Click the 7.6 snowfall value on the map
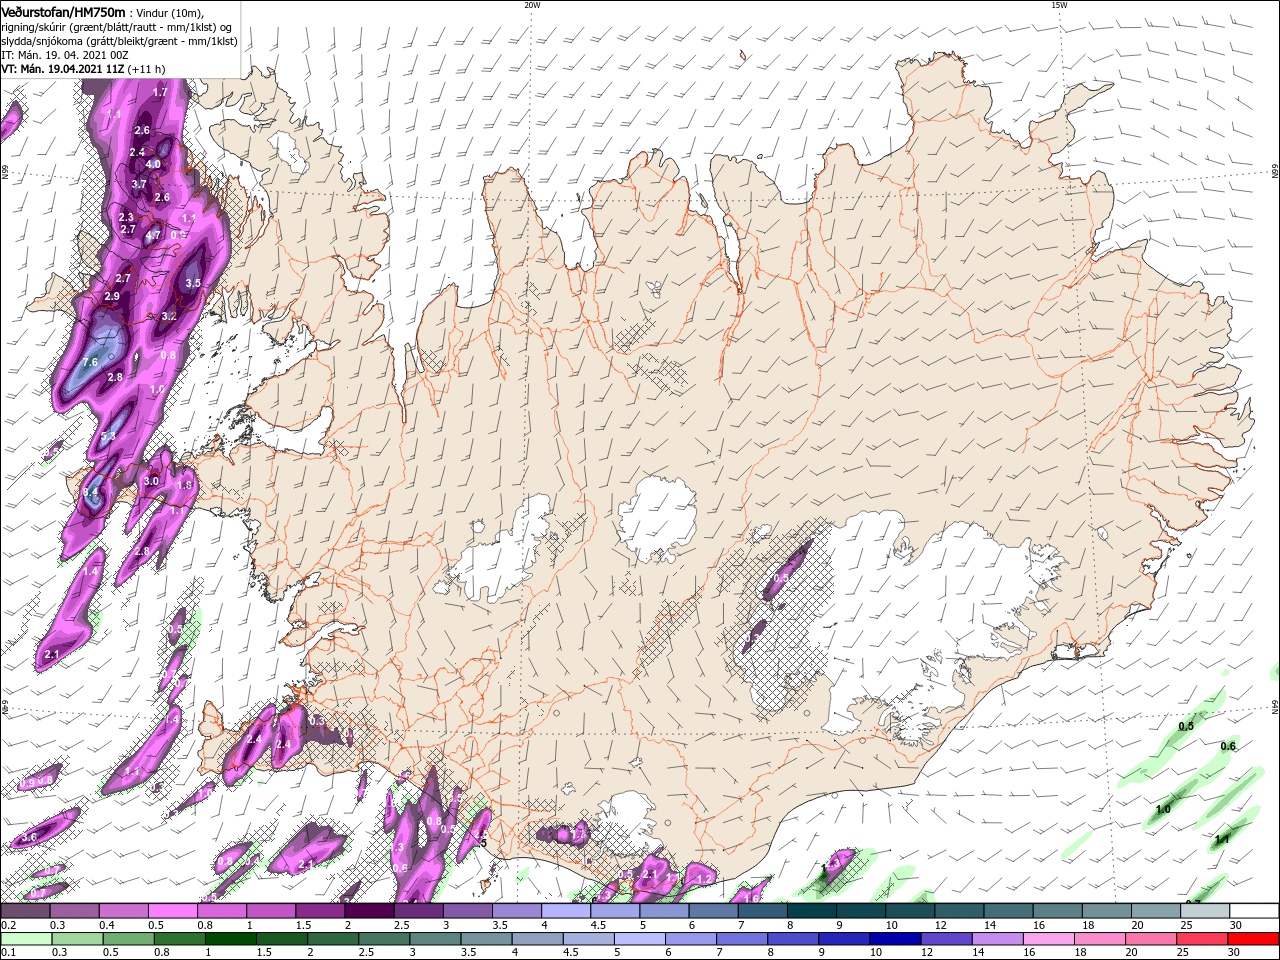 point(90,362)
